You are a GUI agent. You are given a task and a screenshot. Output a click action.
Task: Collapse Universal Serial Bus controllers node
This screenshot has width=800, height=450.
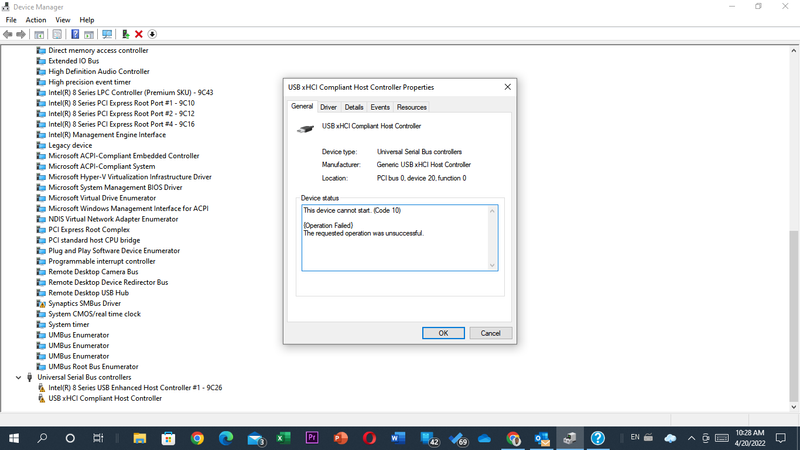coord(18,378)
